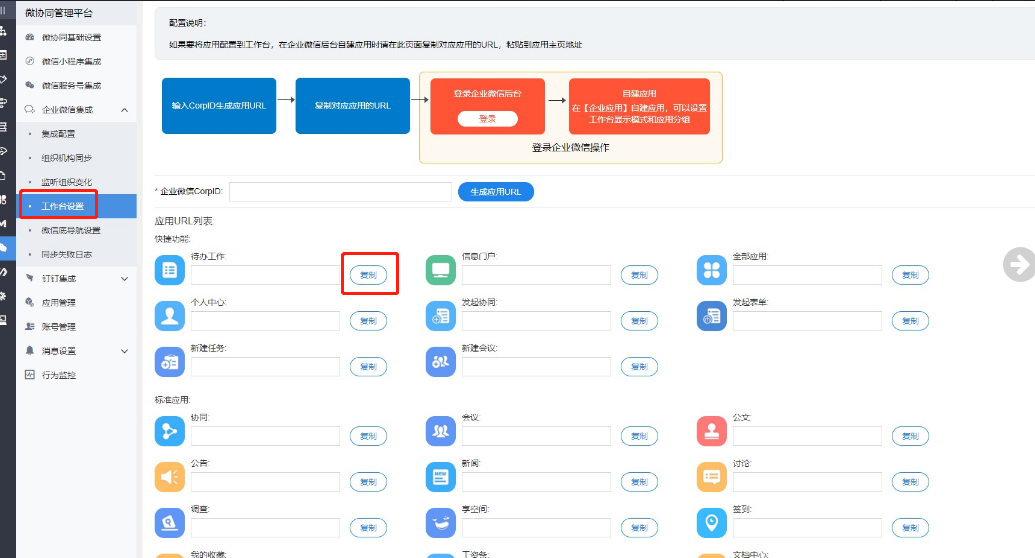This screenshot has height=558, width=1035.
Task: Click the 个人中心 person icon
Action: coord(170,316)
